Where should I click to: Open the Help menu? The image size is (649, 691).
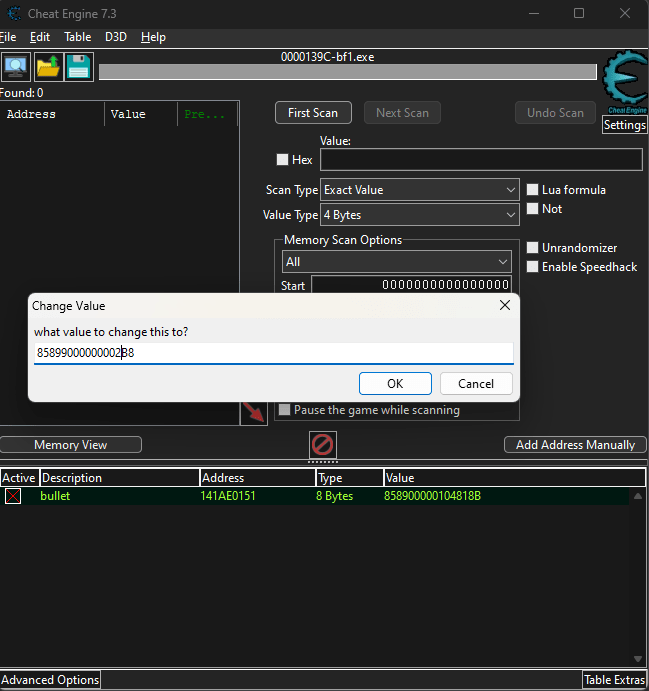[153, 37]
